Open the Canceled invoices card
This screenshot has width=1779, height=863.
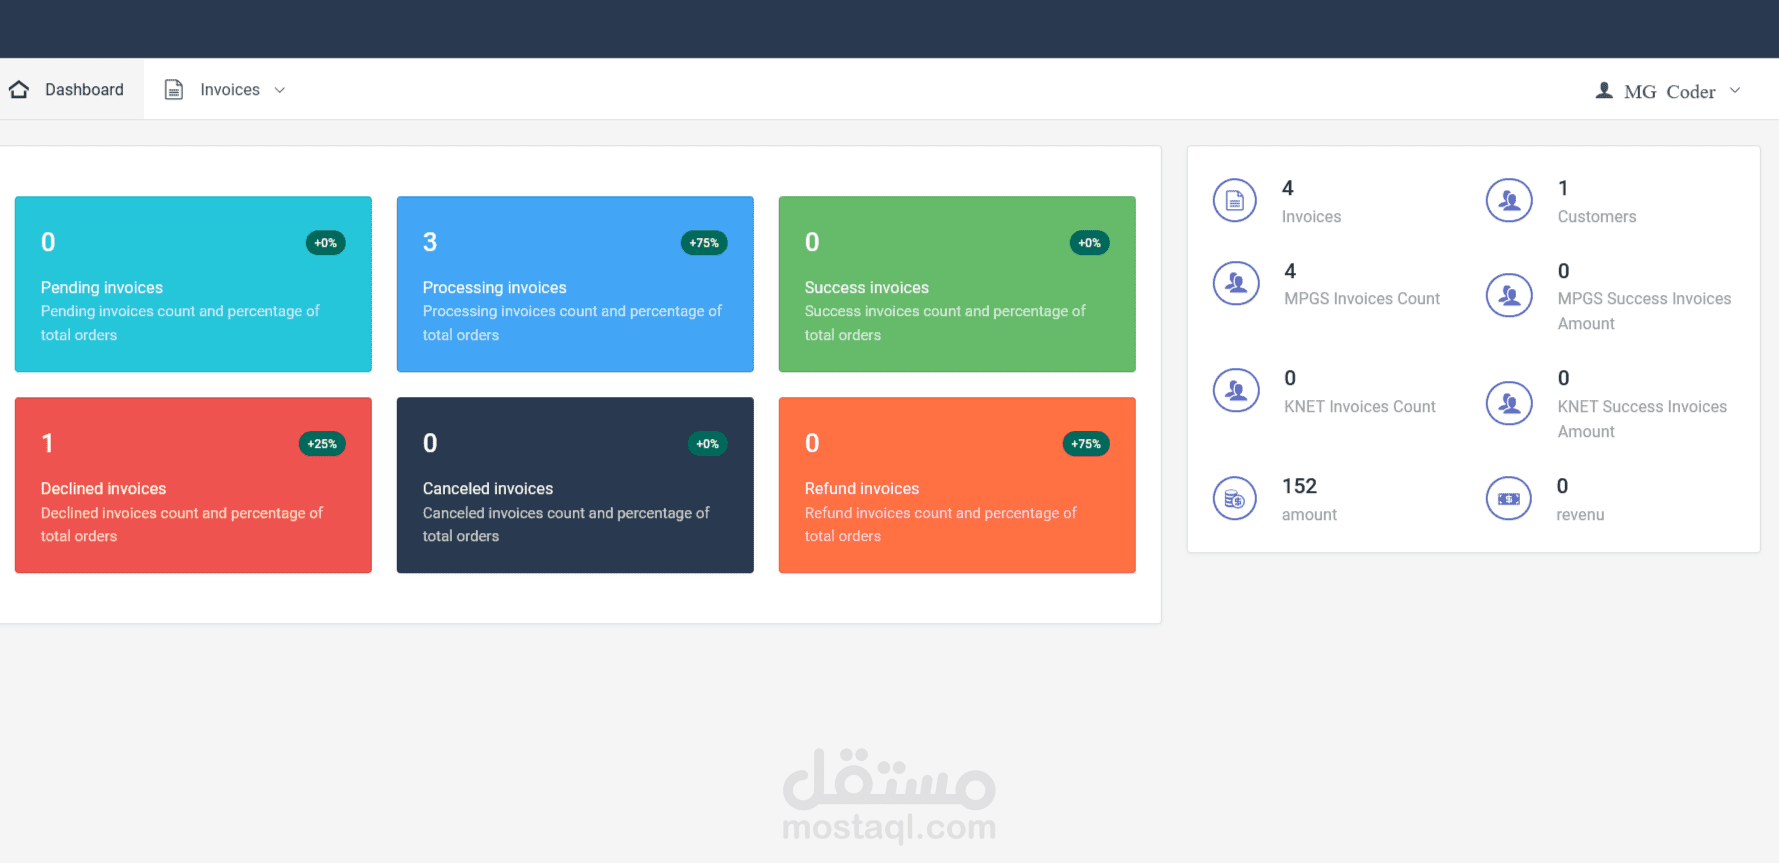(575, 485)
